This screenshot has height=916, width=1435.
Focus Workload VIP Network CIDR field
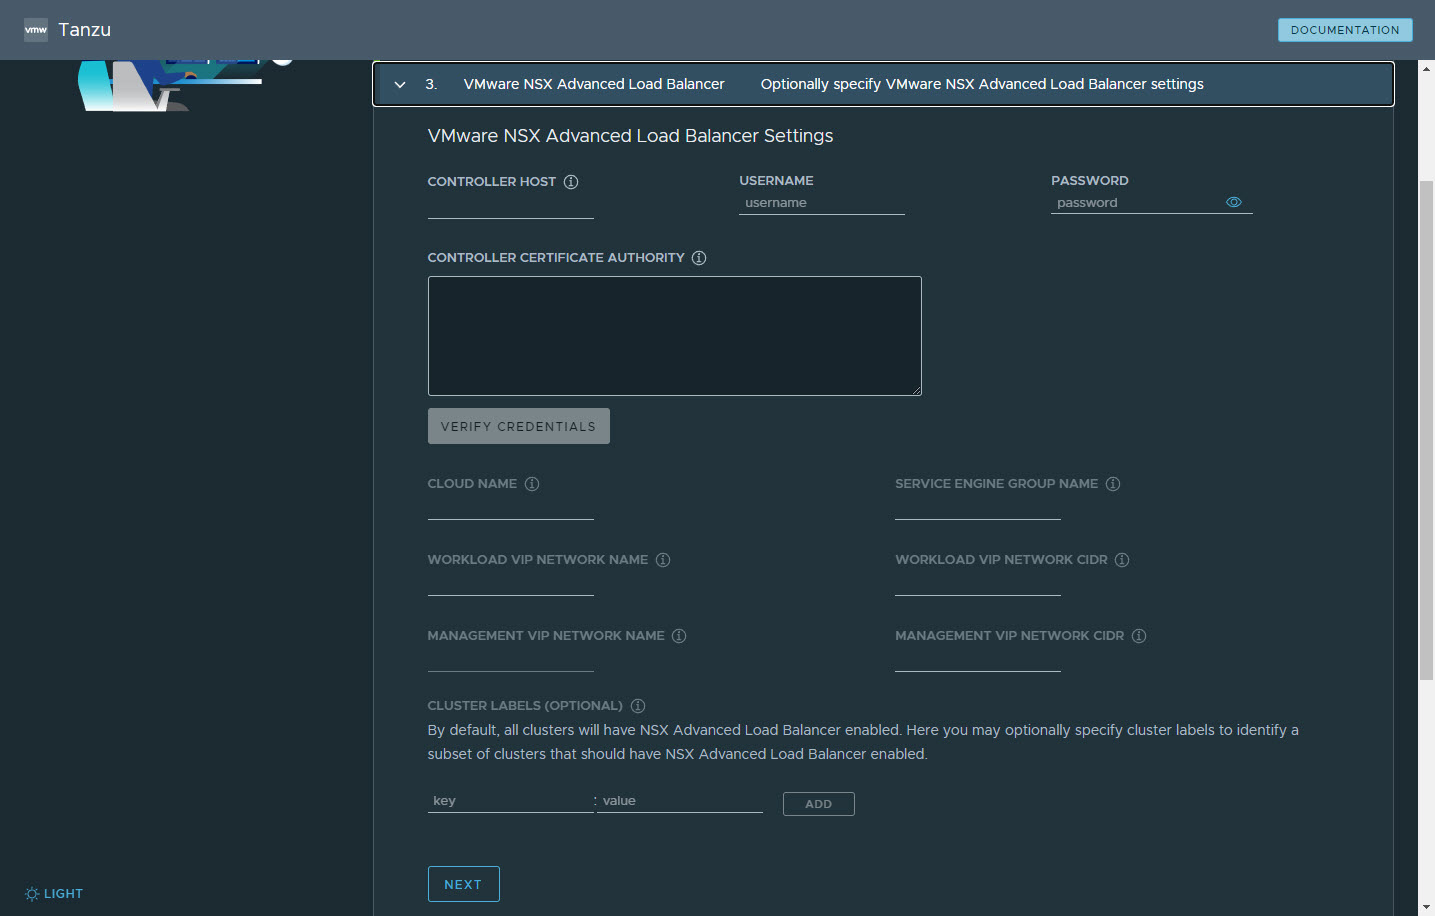click(978, 583)
